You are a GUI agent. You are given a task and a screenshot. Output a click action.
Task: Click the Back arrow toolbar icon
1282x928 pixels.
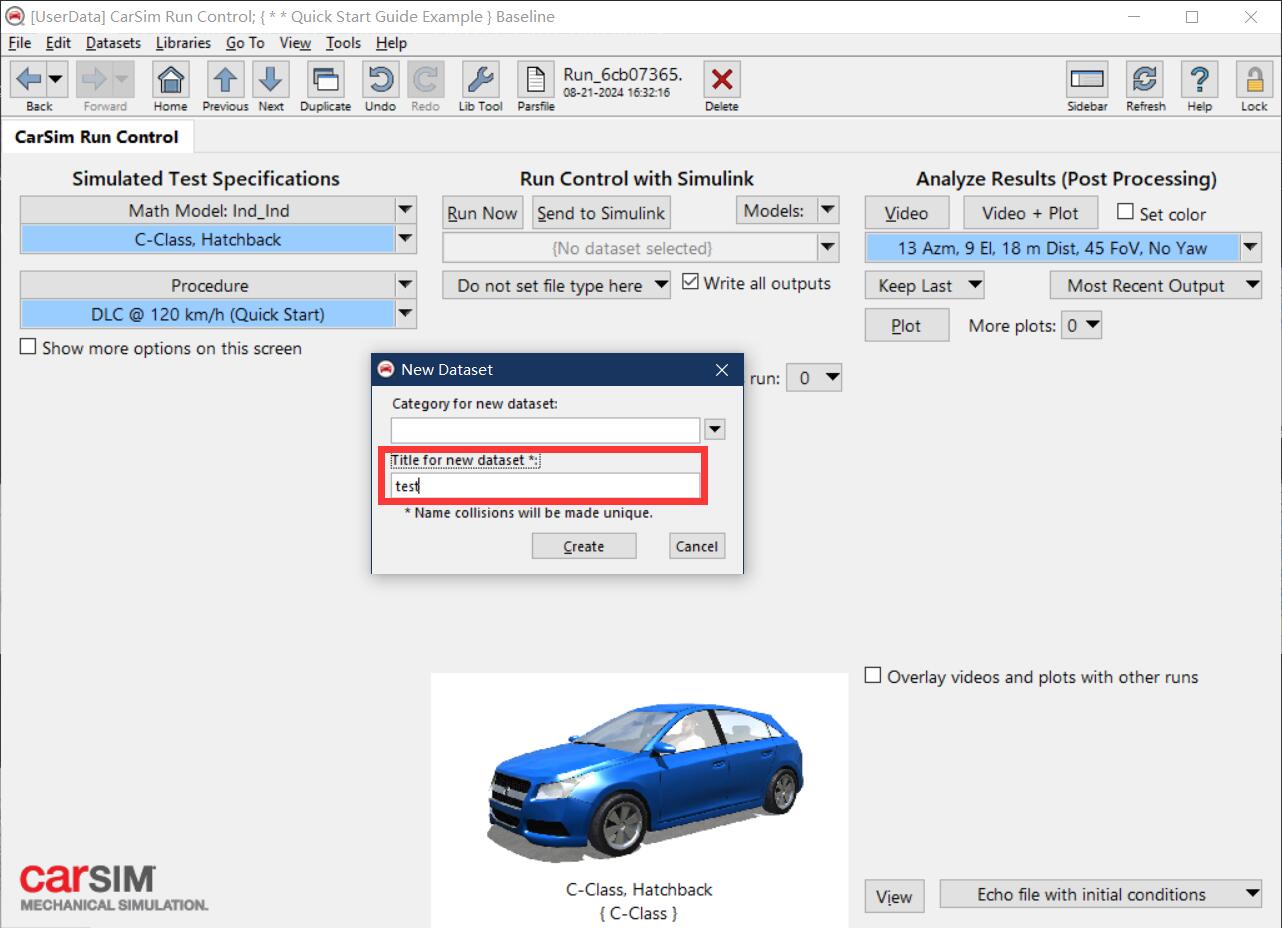click(29, 79)
